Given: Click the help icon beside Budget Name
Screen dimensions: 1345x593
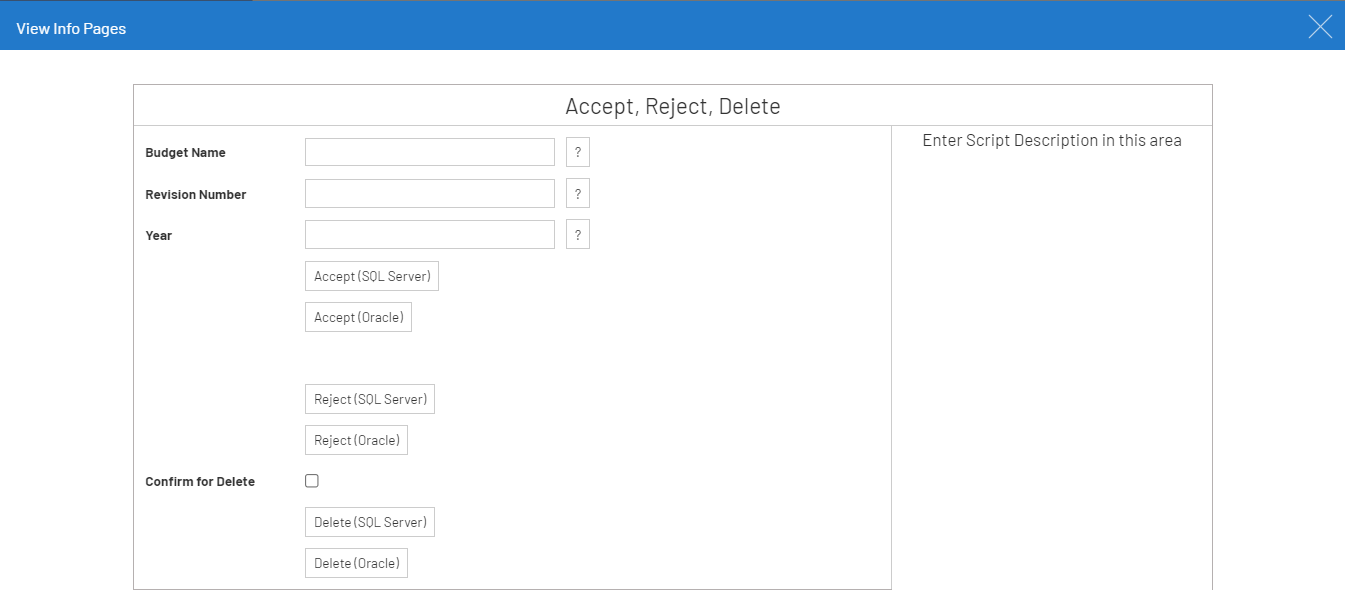Looking at the screenshot, I should click(x=577, y=153).
